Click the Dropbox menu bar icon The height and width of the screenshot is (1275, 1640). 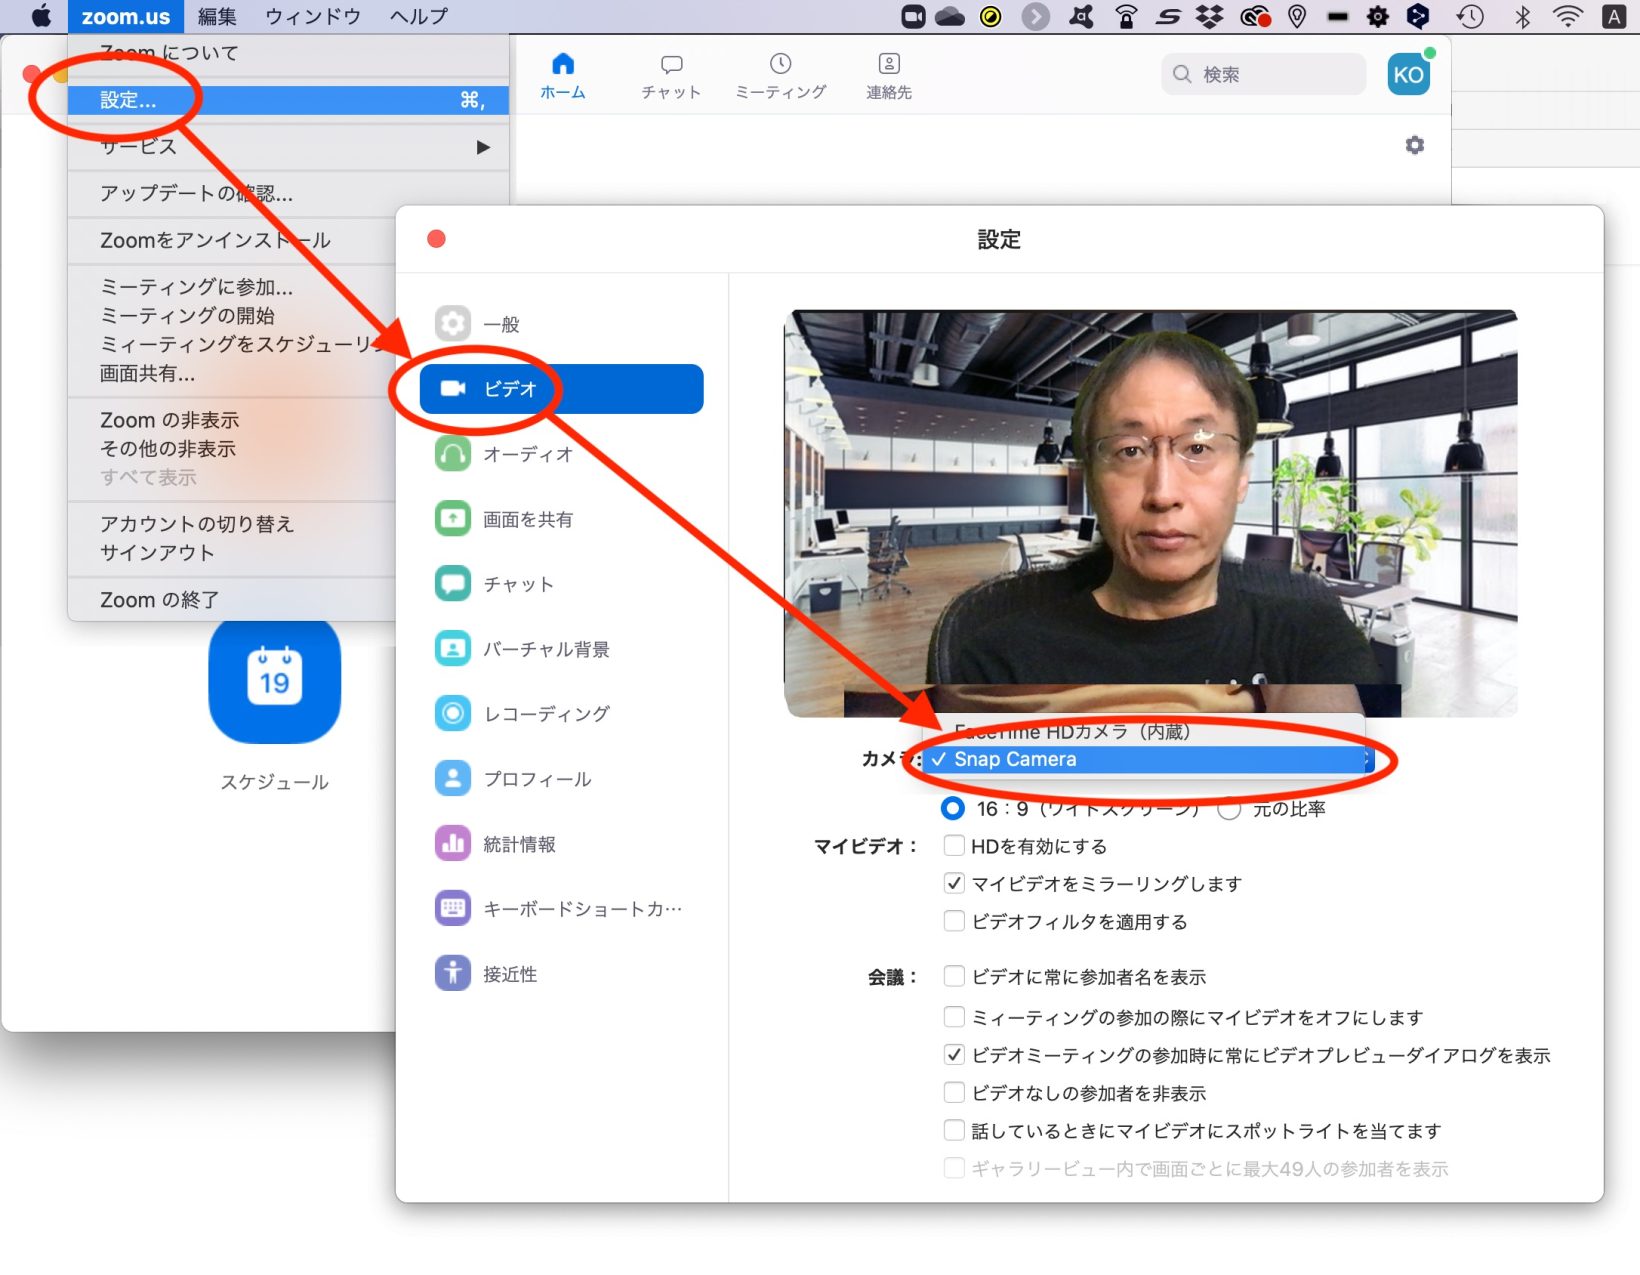[x=1210, y=16]
